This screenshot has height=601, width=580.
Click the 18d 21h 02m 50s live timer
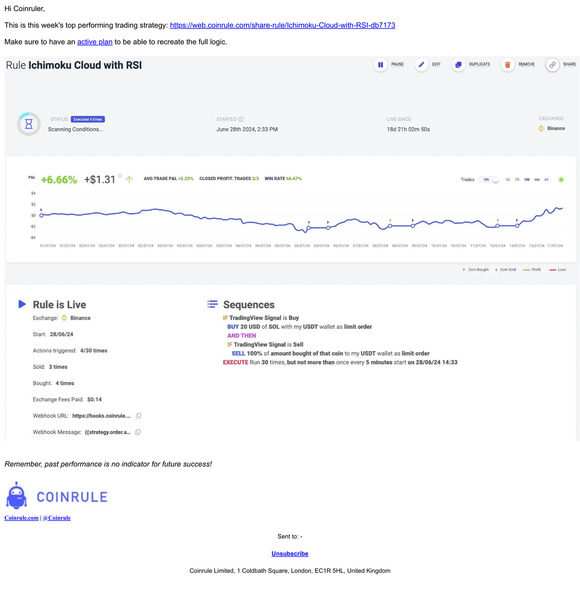(x=408, y=130)
